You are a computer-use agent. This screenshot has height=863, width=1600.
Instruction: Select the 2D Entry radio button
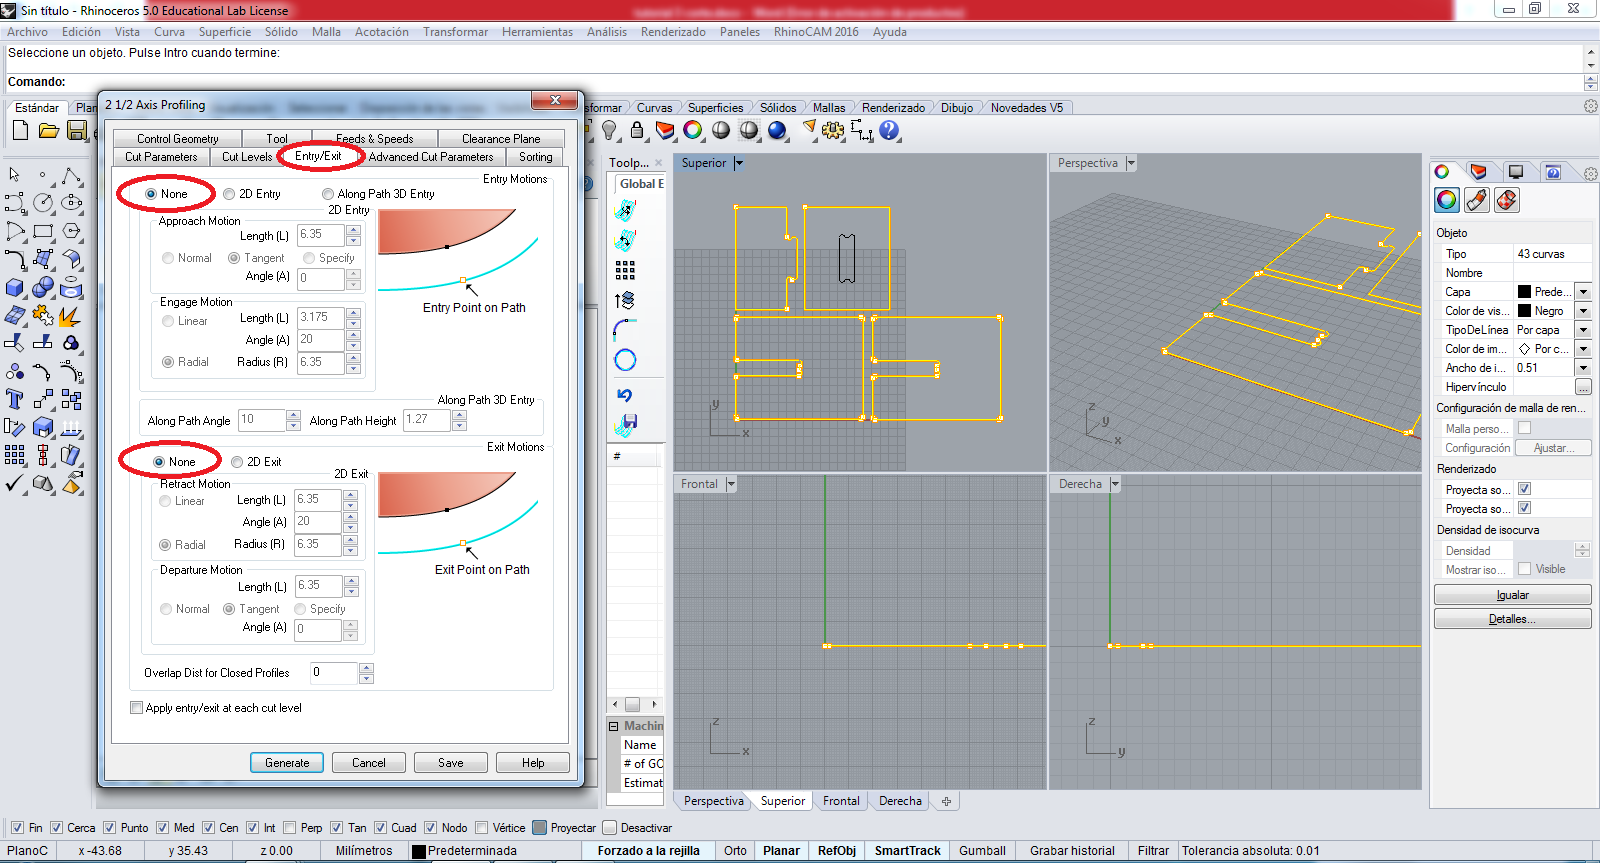pyautogui.click(x=229, y=194)
